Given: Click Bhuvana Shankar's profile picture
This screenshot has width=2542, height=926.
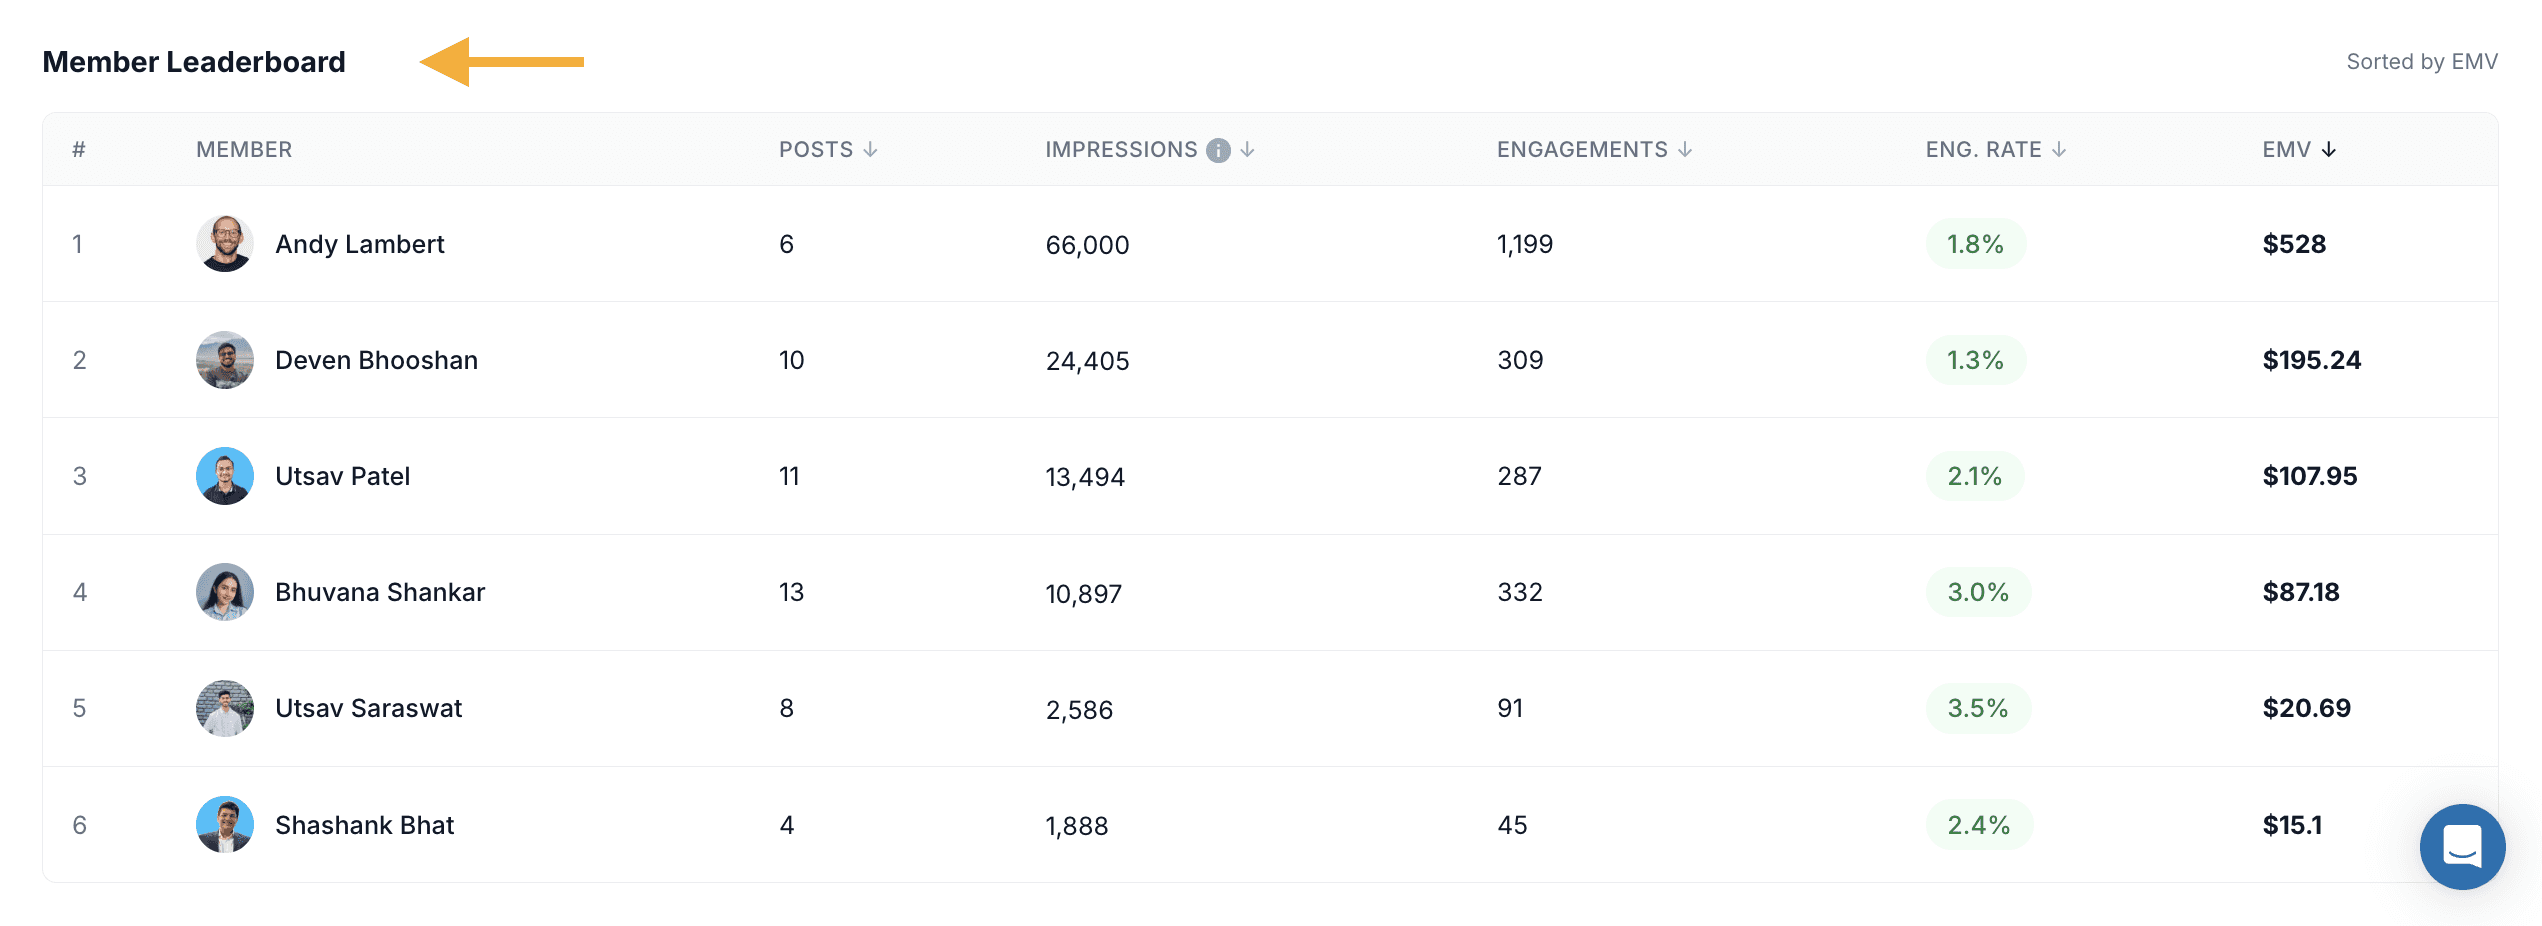Looking at the screenshot, I should (225, 592).
